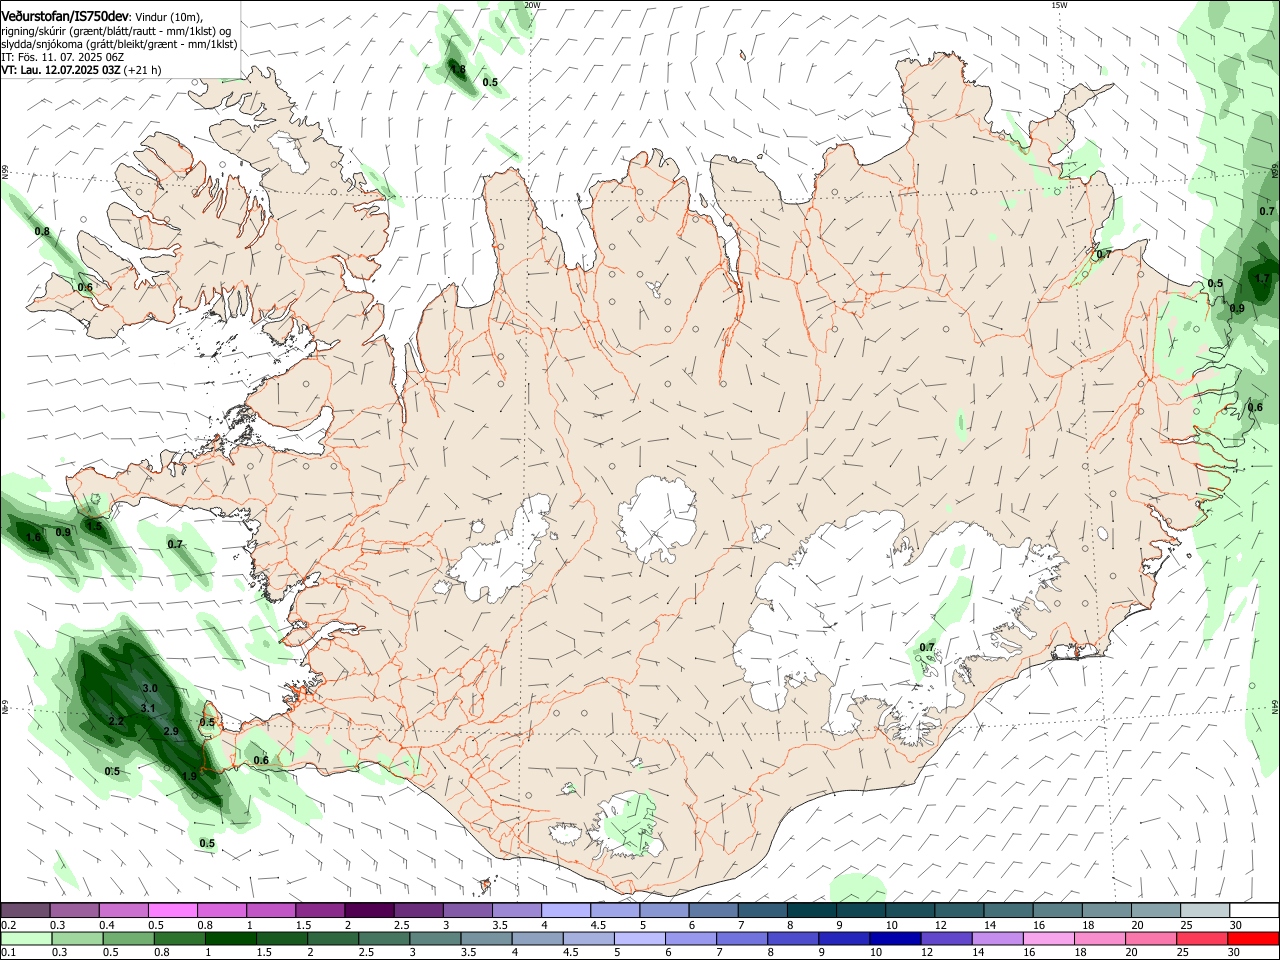Click the 'Veðurstofan/IS750dev' title text
This screenshot has width=1280, height=960.
(x=65, y=16)
